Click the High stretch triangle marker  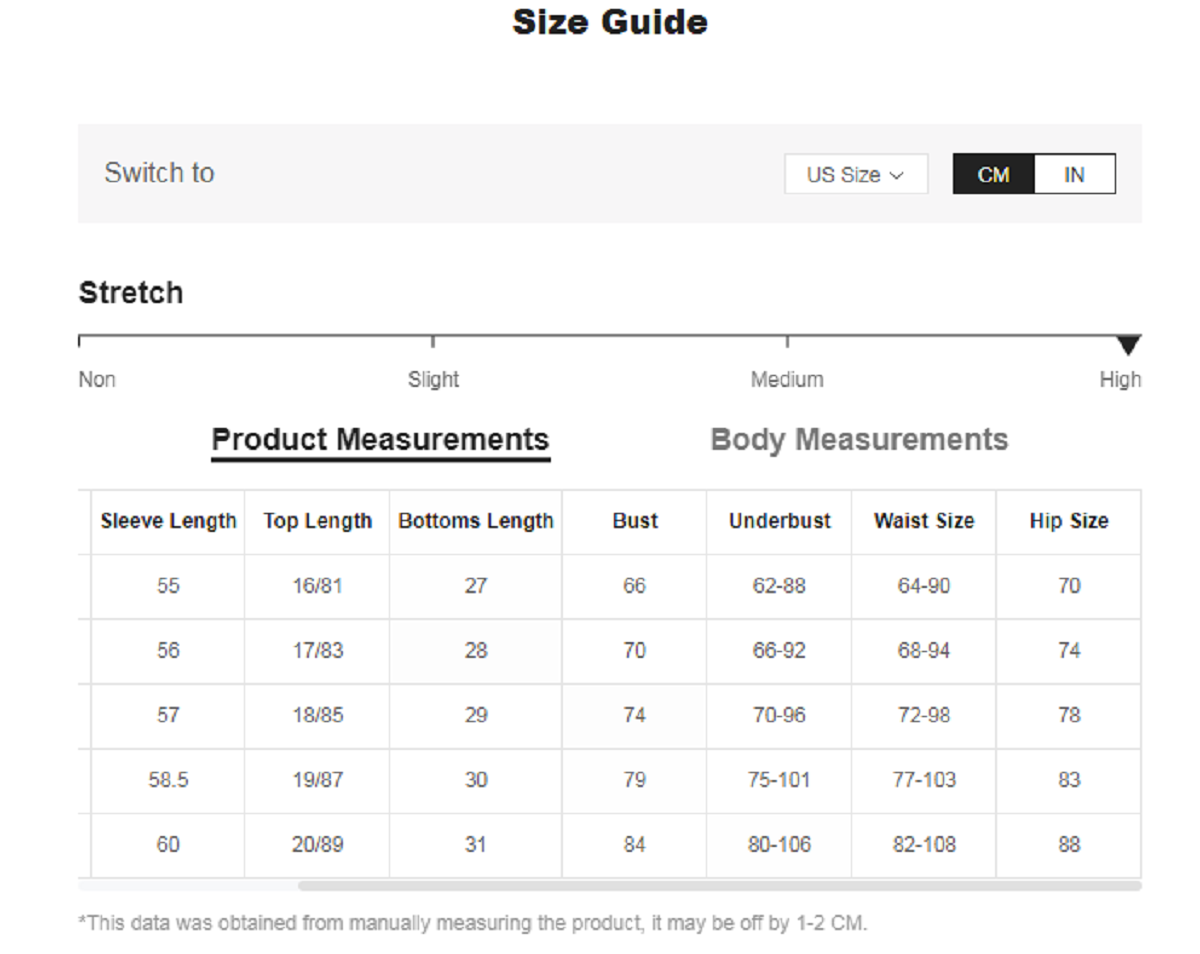click(x=1128, y=346)
